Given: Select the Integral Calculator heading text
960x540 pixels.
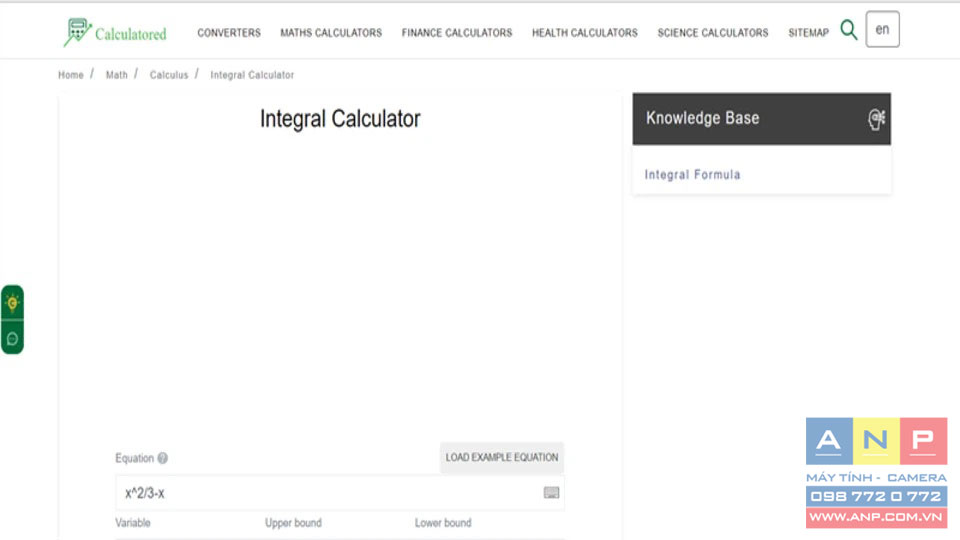Looking at the screenshot, I should point(340,119).
